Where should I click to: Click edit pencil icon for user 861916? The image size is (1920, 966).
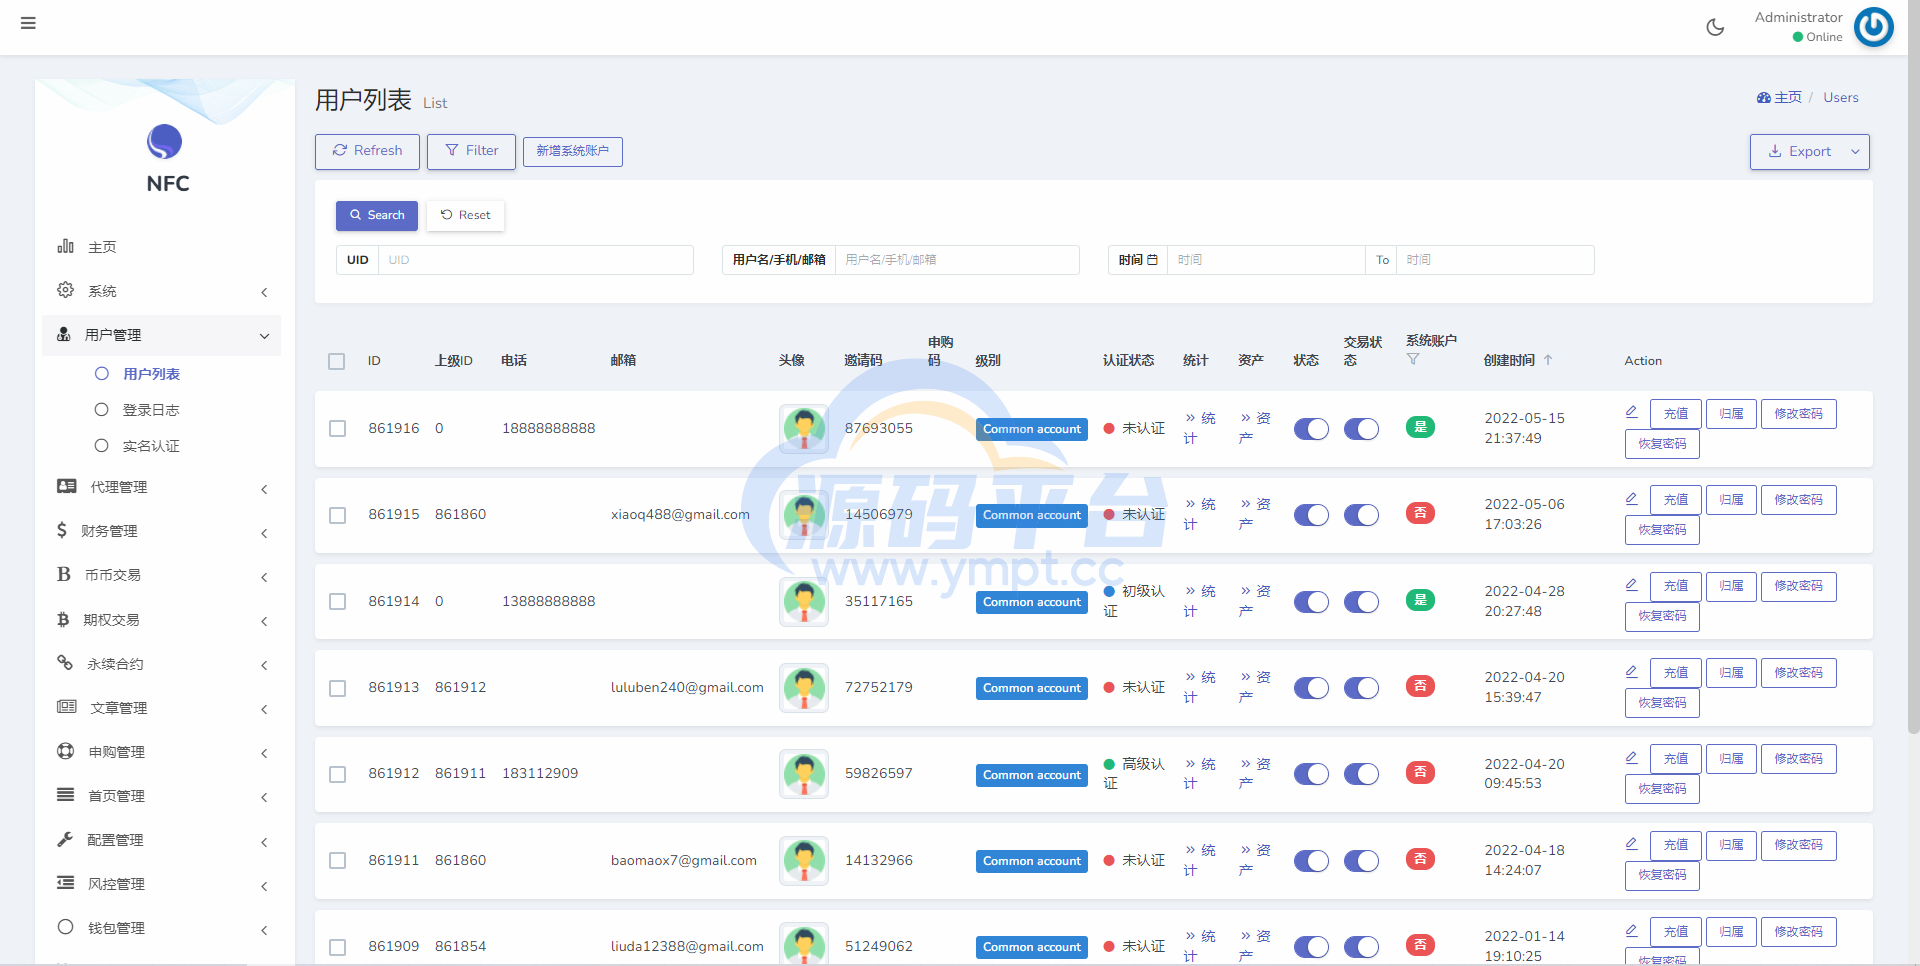pos(1631,412)
